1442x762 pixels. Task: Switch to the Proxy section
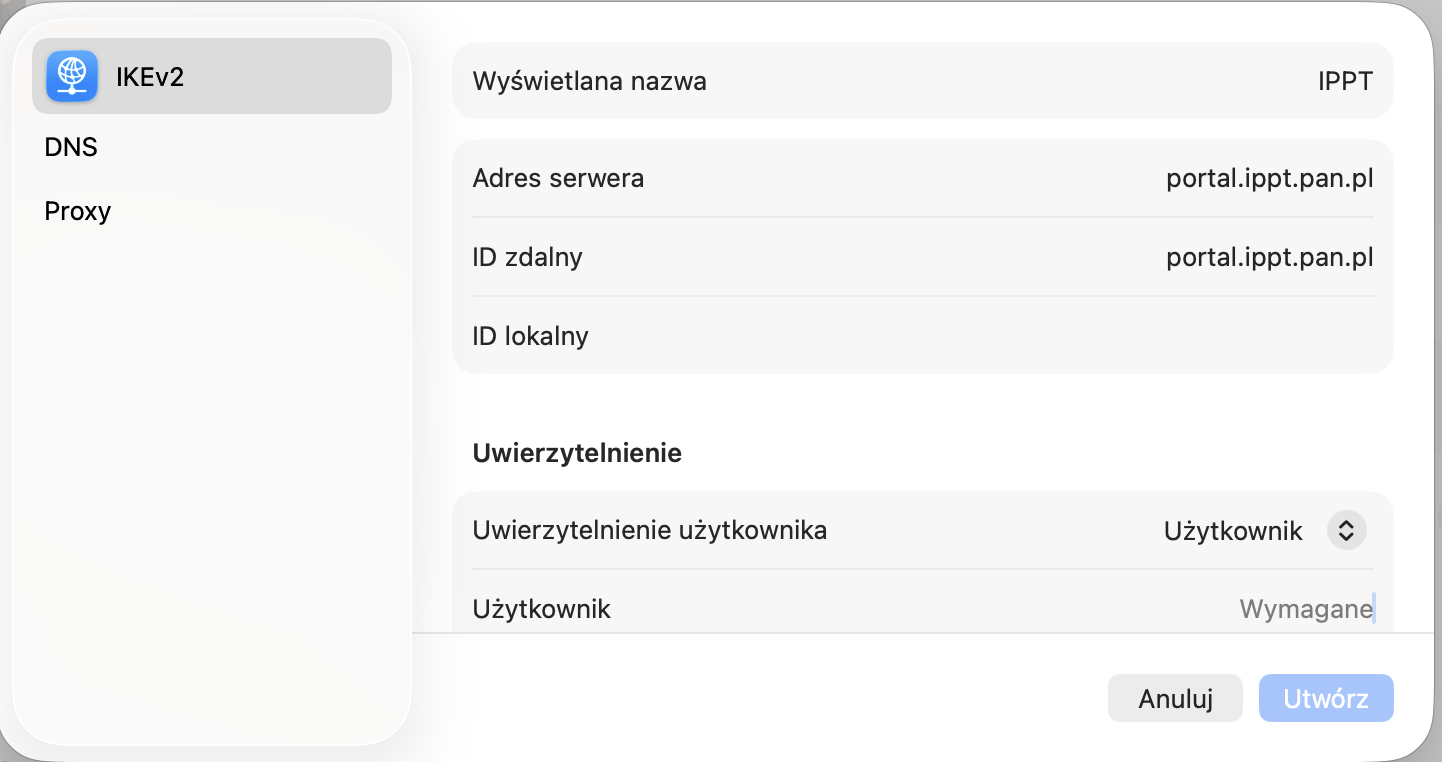pyautogui.click(x=78, y=211)
